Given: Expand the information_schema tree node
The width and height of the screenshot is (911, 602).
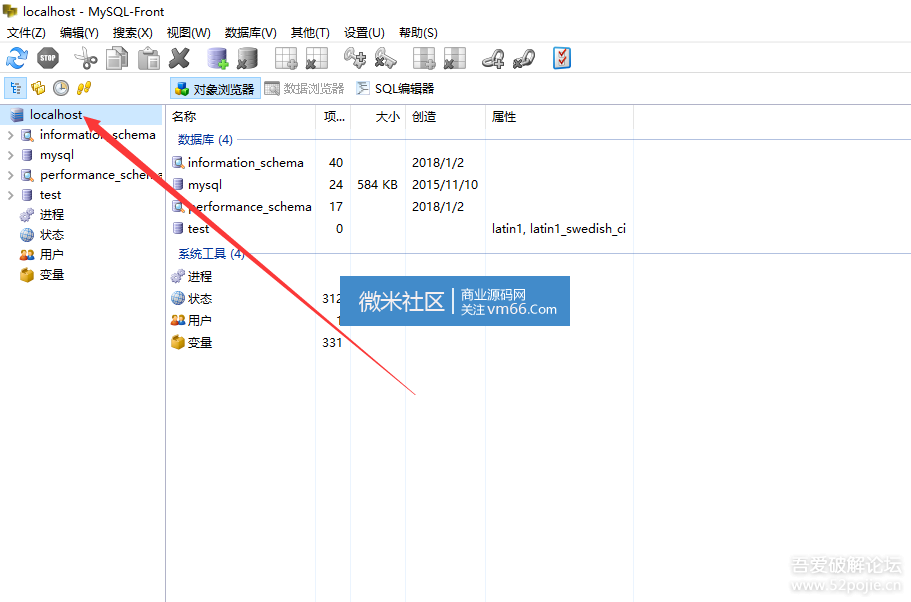Looking at the screenshot, I should point(10,135).
